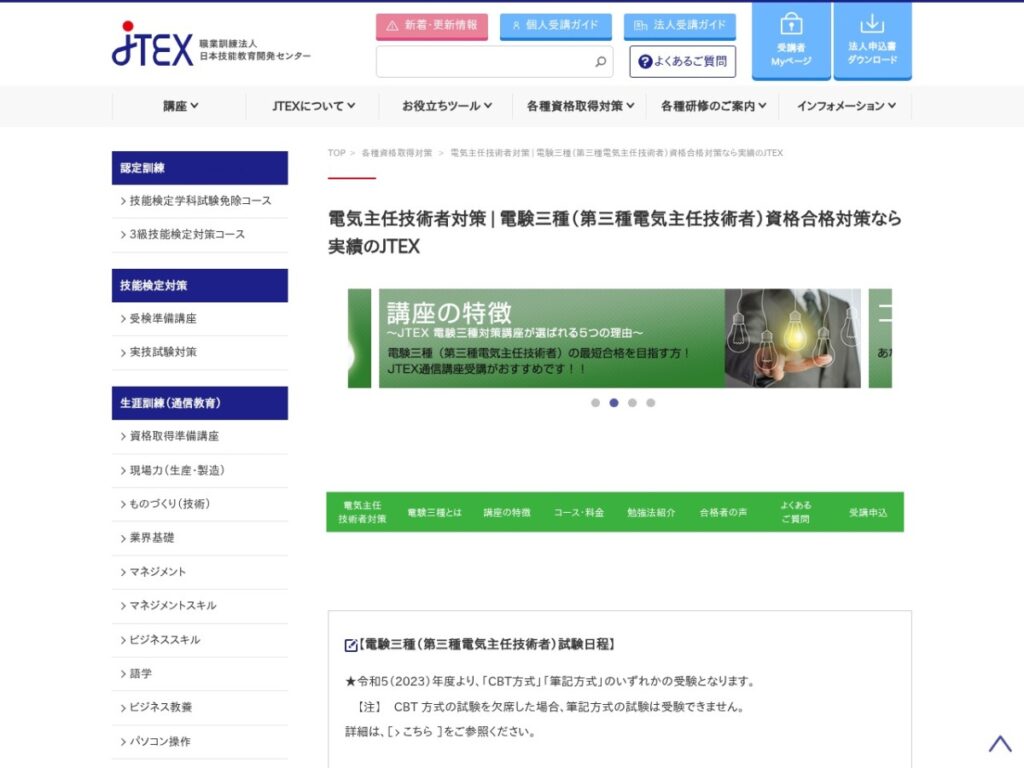Screen dimensions: 1024x768
Task: Go to 電気主任技術者対策 green tab
Action: coord(362,512)
